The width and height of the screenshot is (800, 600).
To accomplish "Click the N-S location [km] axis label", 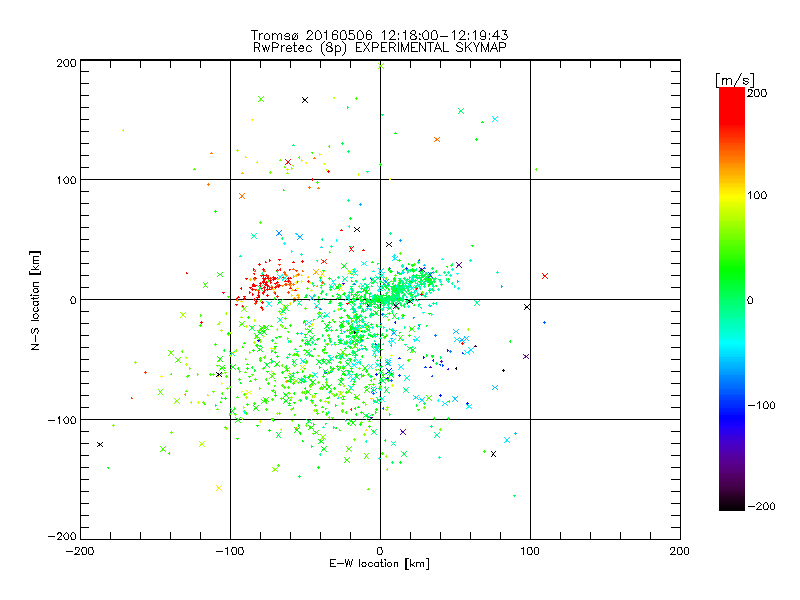I will [35, 300].
